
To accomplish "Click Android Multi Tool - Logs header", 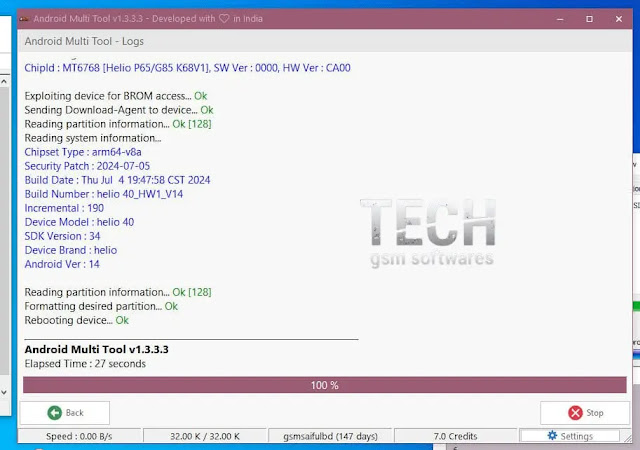I will tap(84, 41).
